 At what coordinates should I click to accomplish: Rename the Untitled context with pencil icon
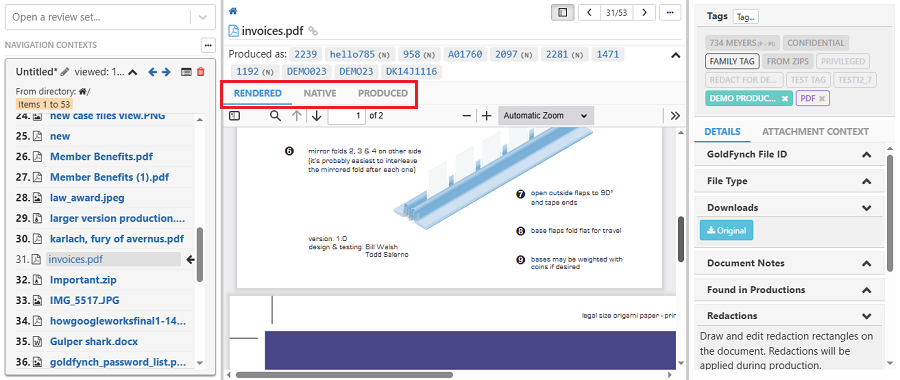(x=65, y=72)
